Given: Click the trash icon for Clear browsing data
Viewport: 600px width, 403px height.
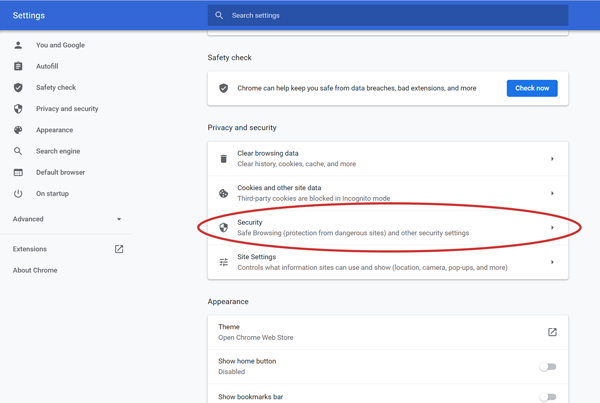Looking at the screenshot, I should click(223, 159).
